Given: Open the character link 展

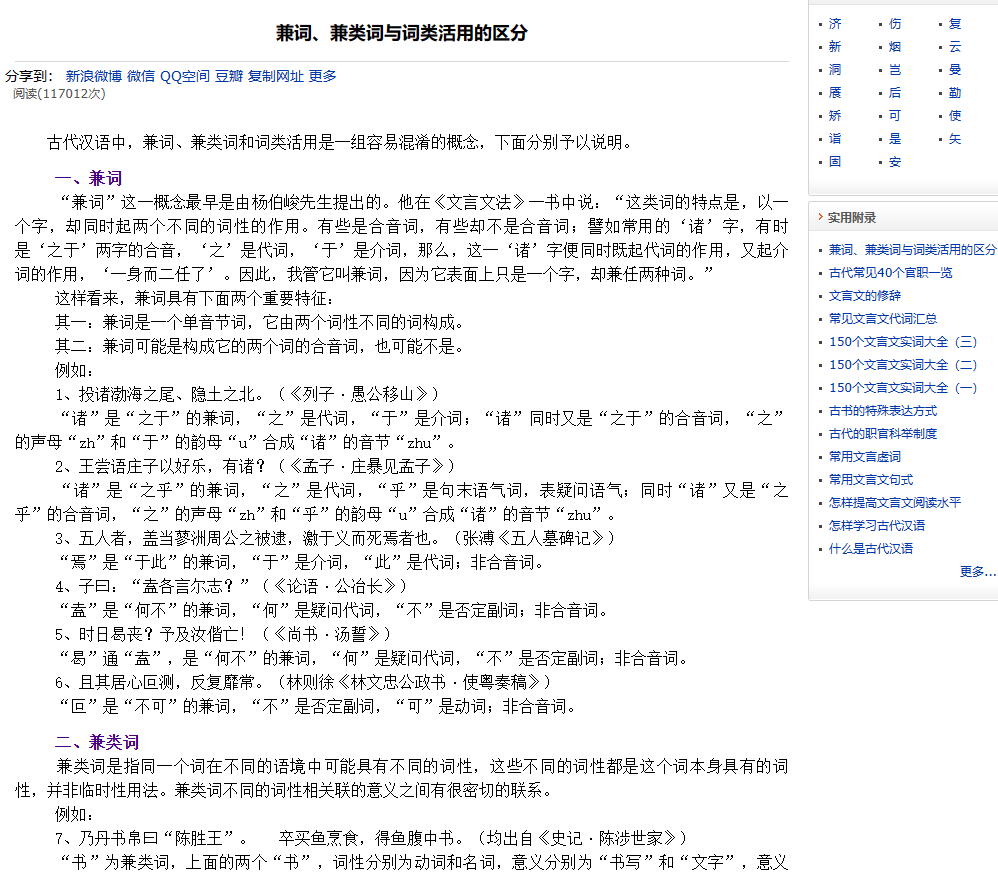Looking at the screenshot, I should tap(835, 93).
